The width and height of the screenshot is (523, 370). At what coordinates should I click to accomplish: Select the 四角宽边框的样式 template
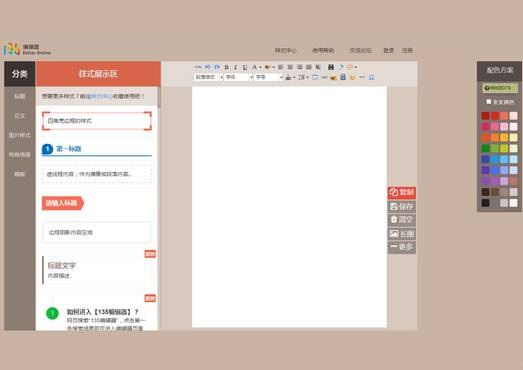[x=97, y=121]
